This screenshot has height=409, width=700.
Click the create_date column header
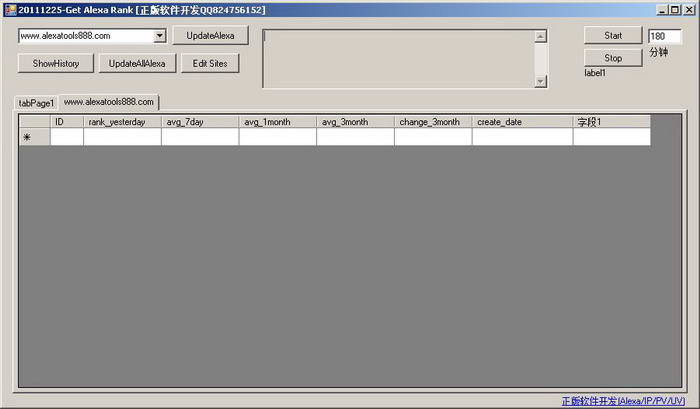pos(522,121)
